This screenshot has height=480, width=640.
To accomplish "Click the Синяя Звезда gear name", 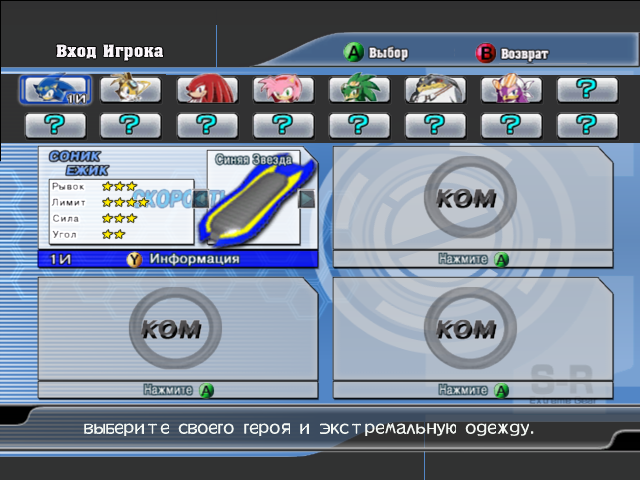I will 253,160.
